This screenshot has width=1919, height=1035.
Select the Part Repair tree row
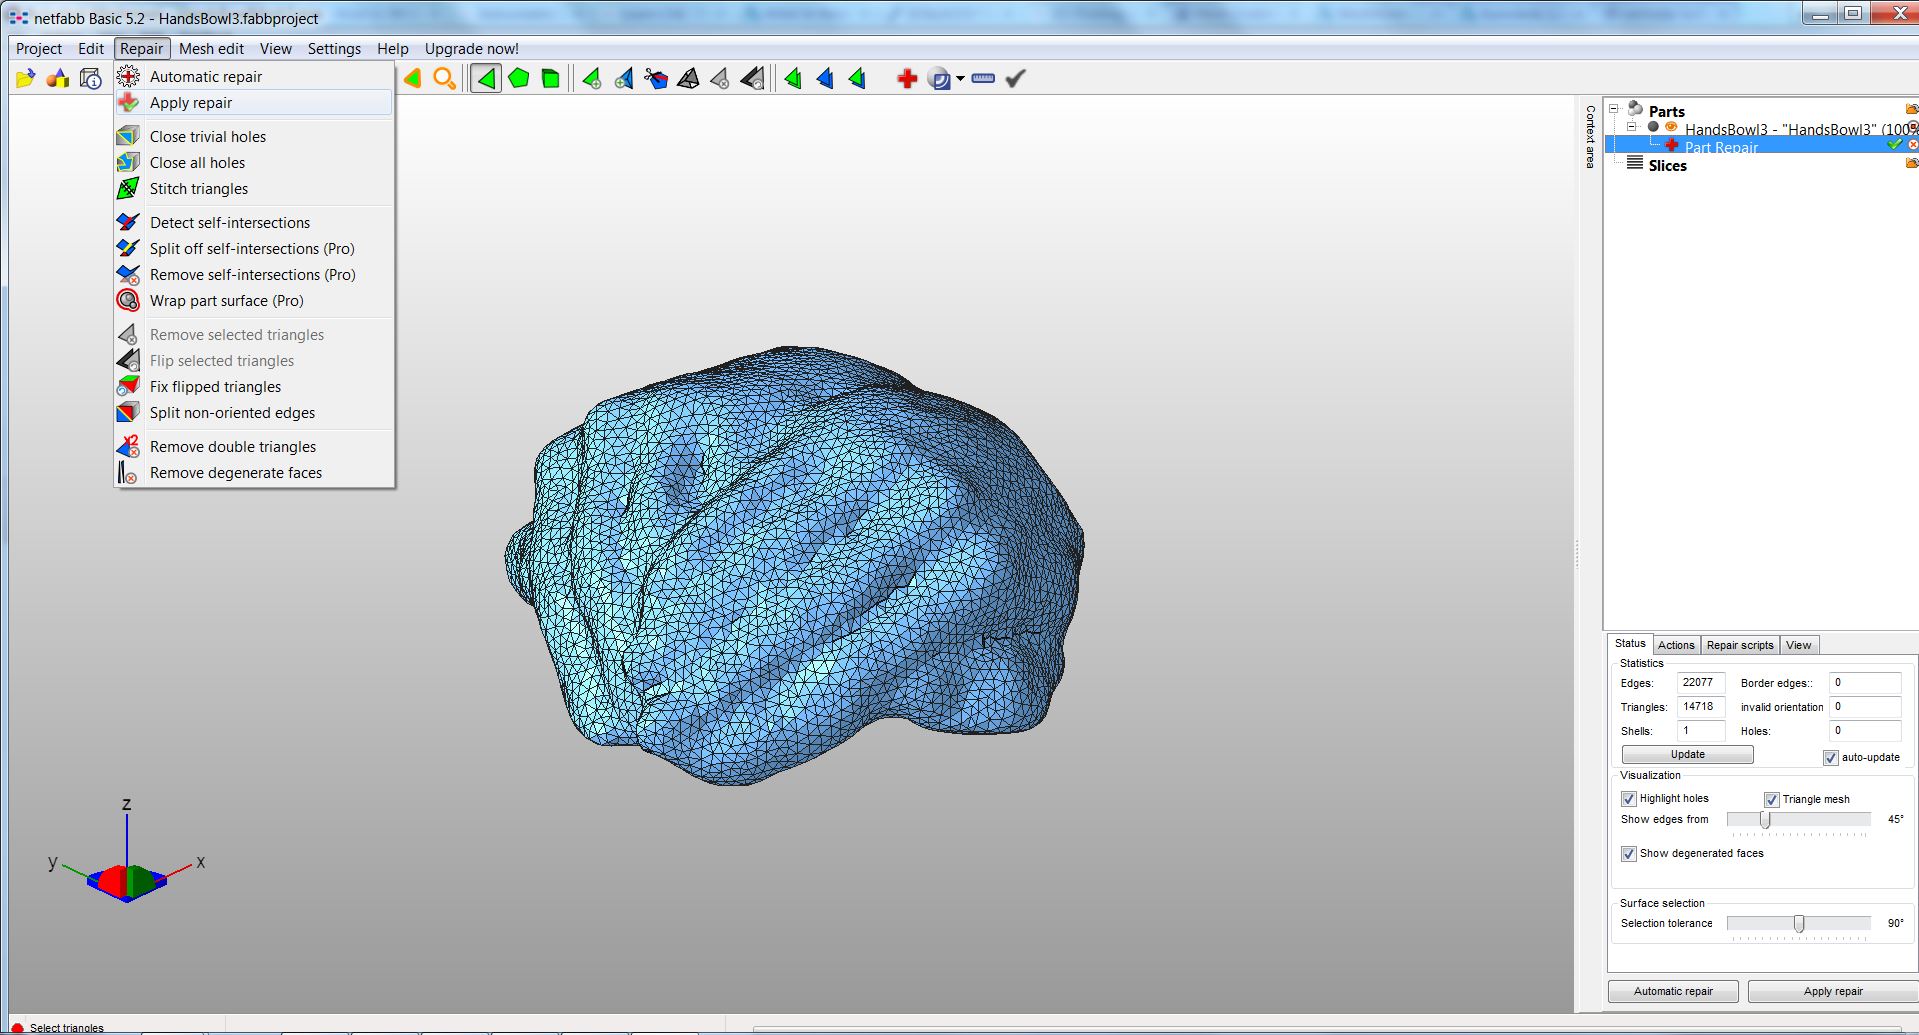(1761, 146)
